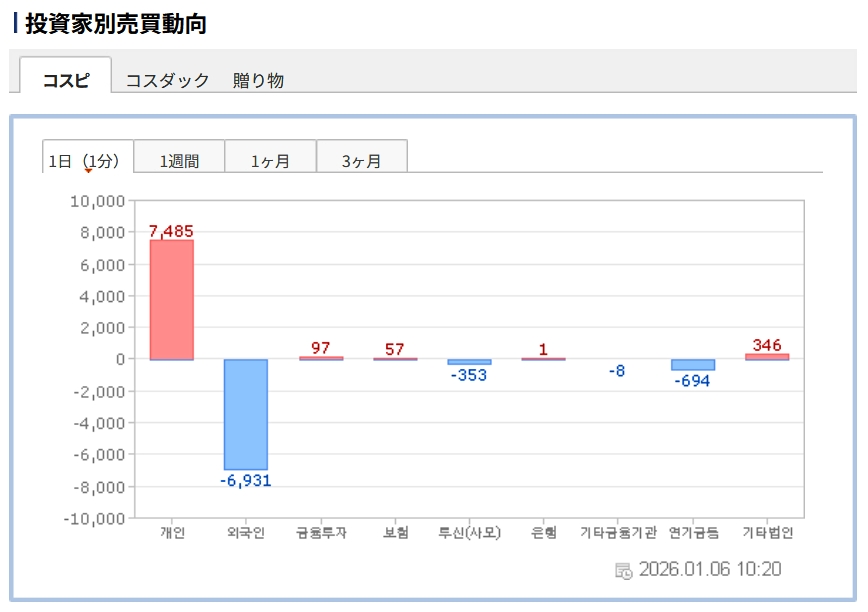Screen dimensions: 868x612
Task: Click the 은행 x-axis label
Action: coord(543,533)
